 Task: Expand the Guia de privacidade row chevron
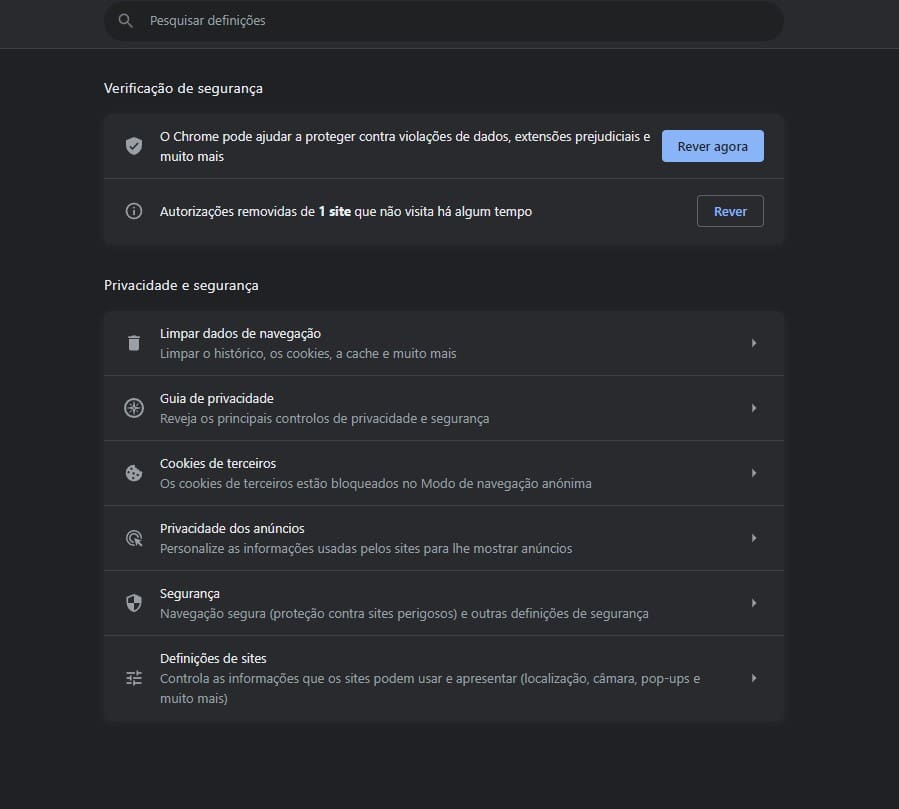point(754,407)
